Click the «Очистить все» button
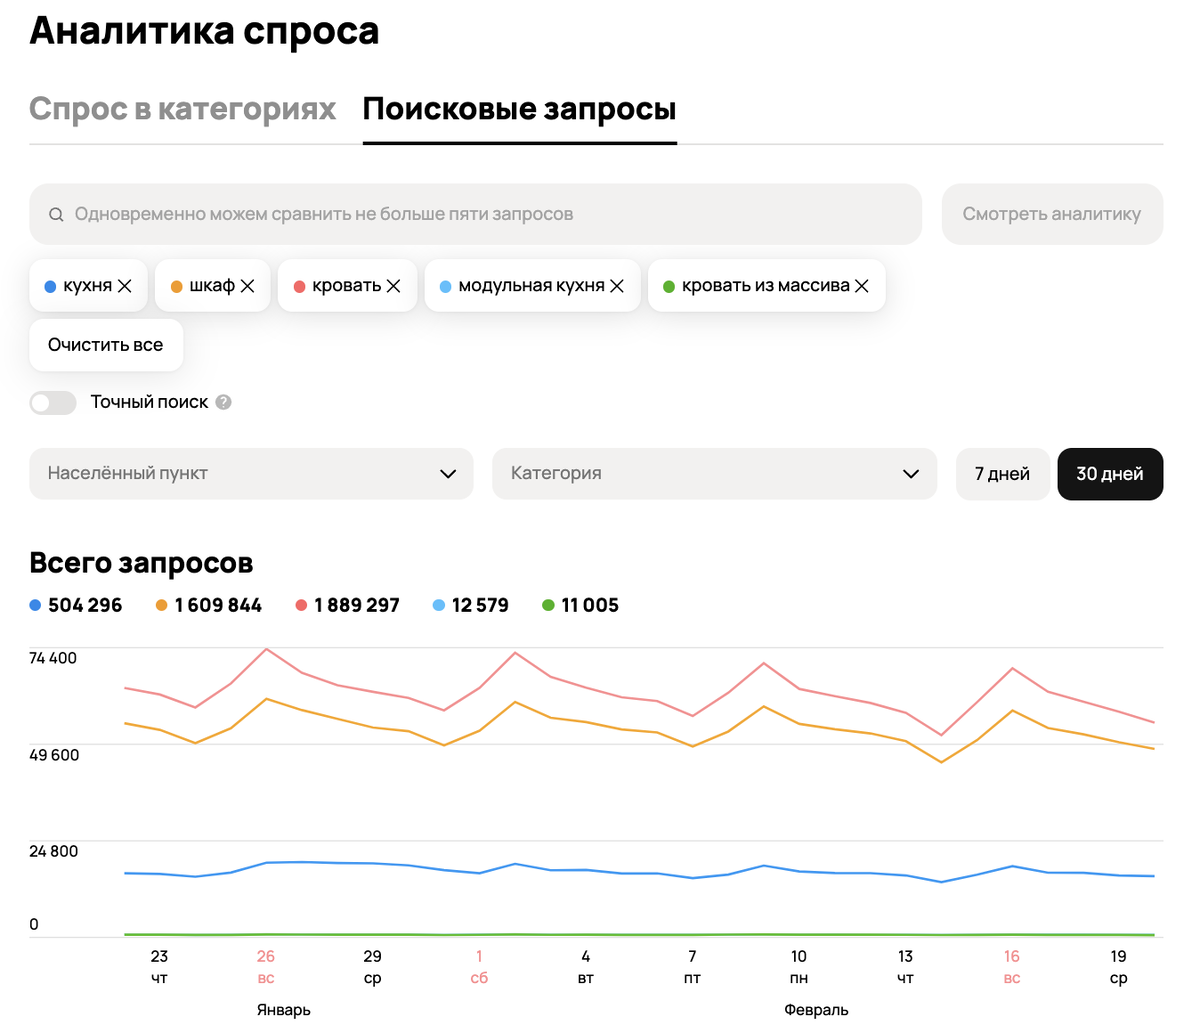 105,344
